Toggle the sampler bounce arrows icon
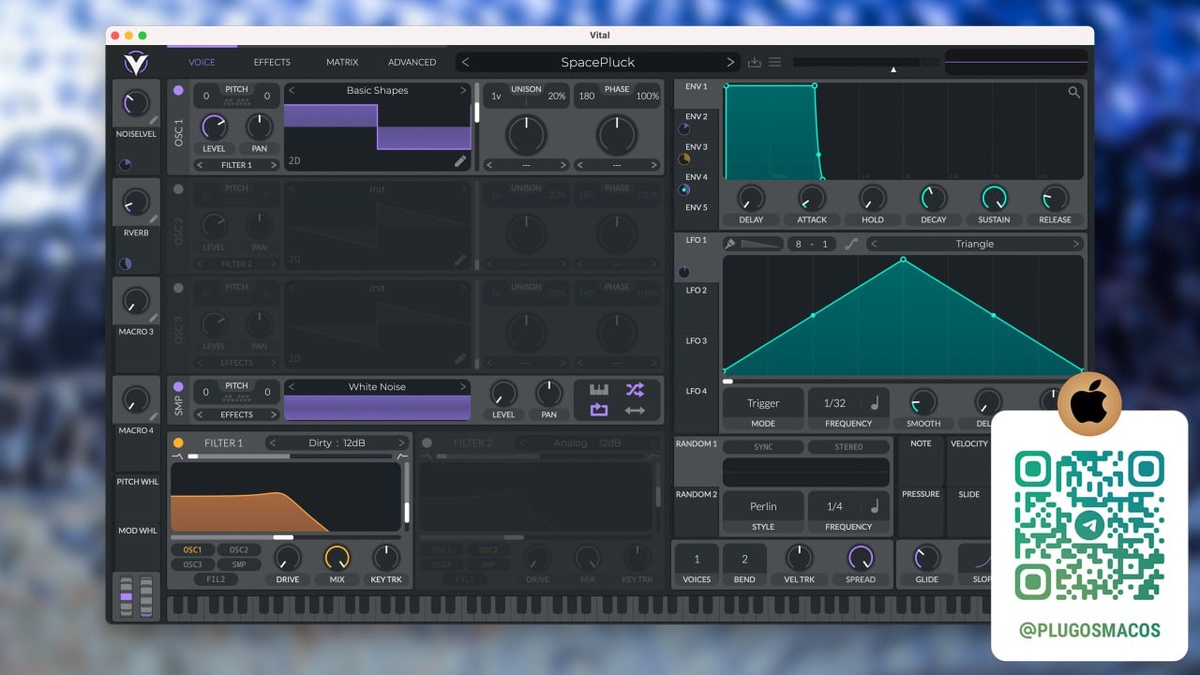Viewport: 1200px width, 675px height. (635, 410)
